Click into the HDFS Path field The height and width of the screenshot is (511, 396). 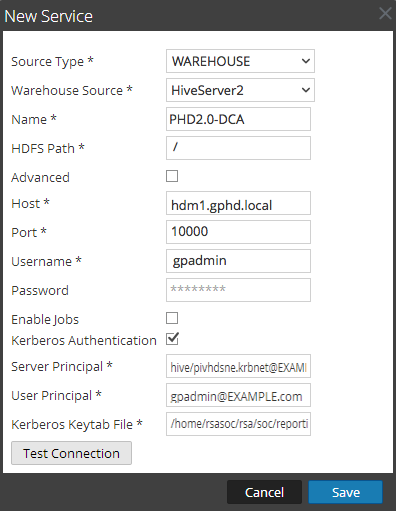coord(238,148)
